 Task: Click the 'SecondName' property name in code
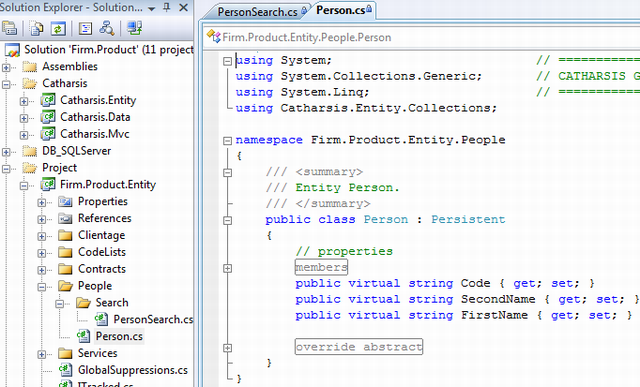coord(498,299)
